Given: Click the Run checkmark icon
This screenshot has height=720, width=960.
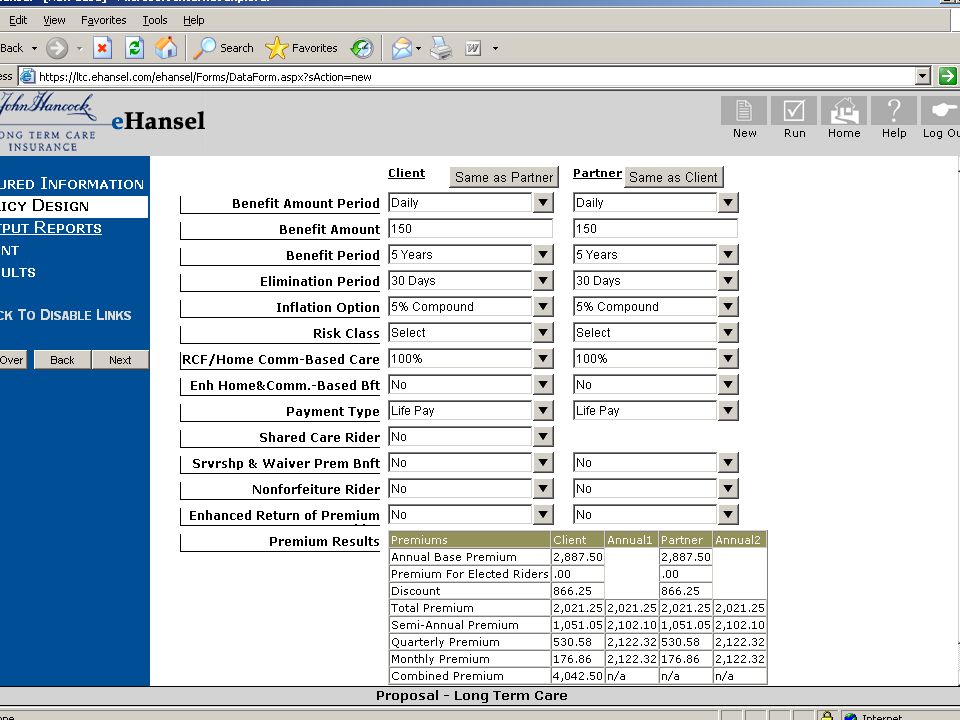Looking at the screenshot, I should pyautogui.click(x=794, y=110).
